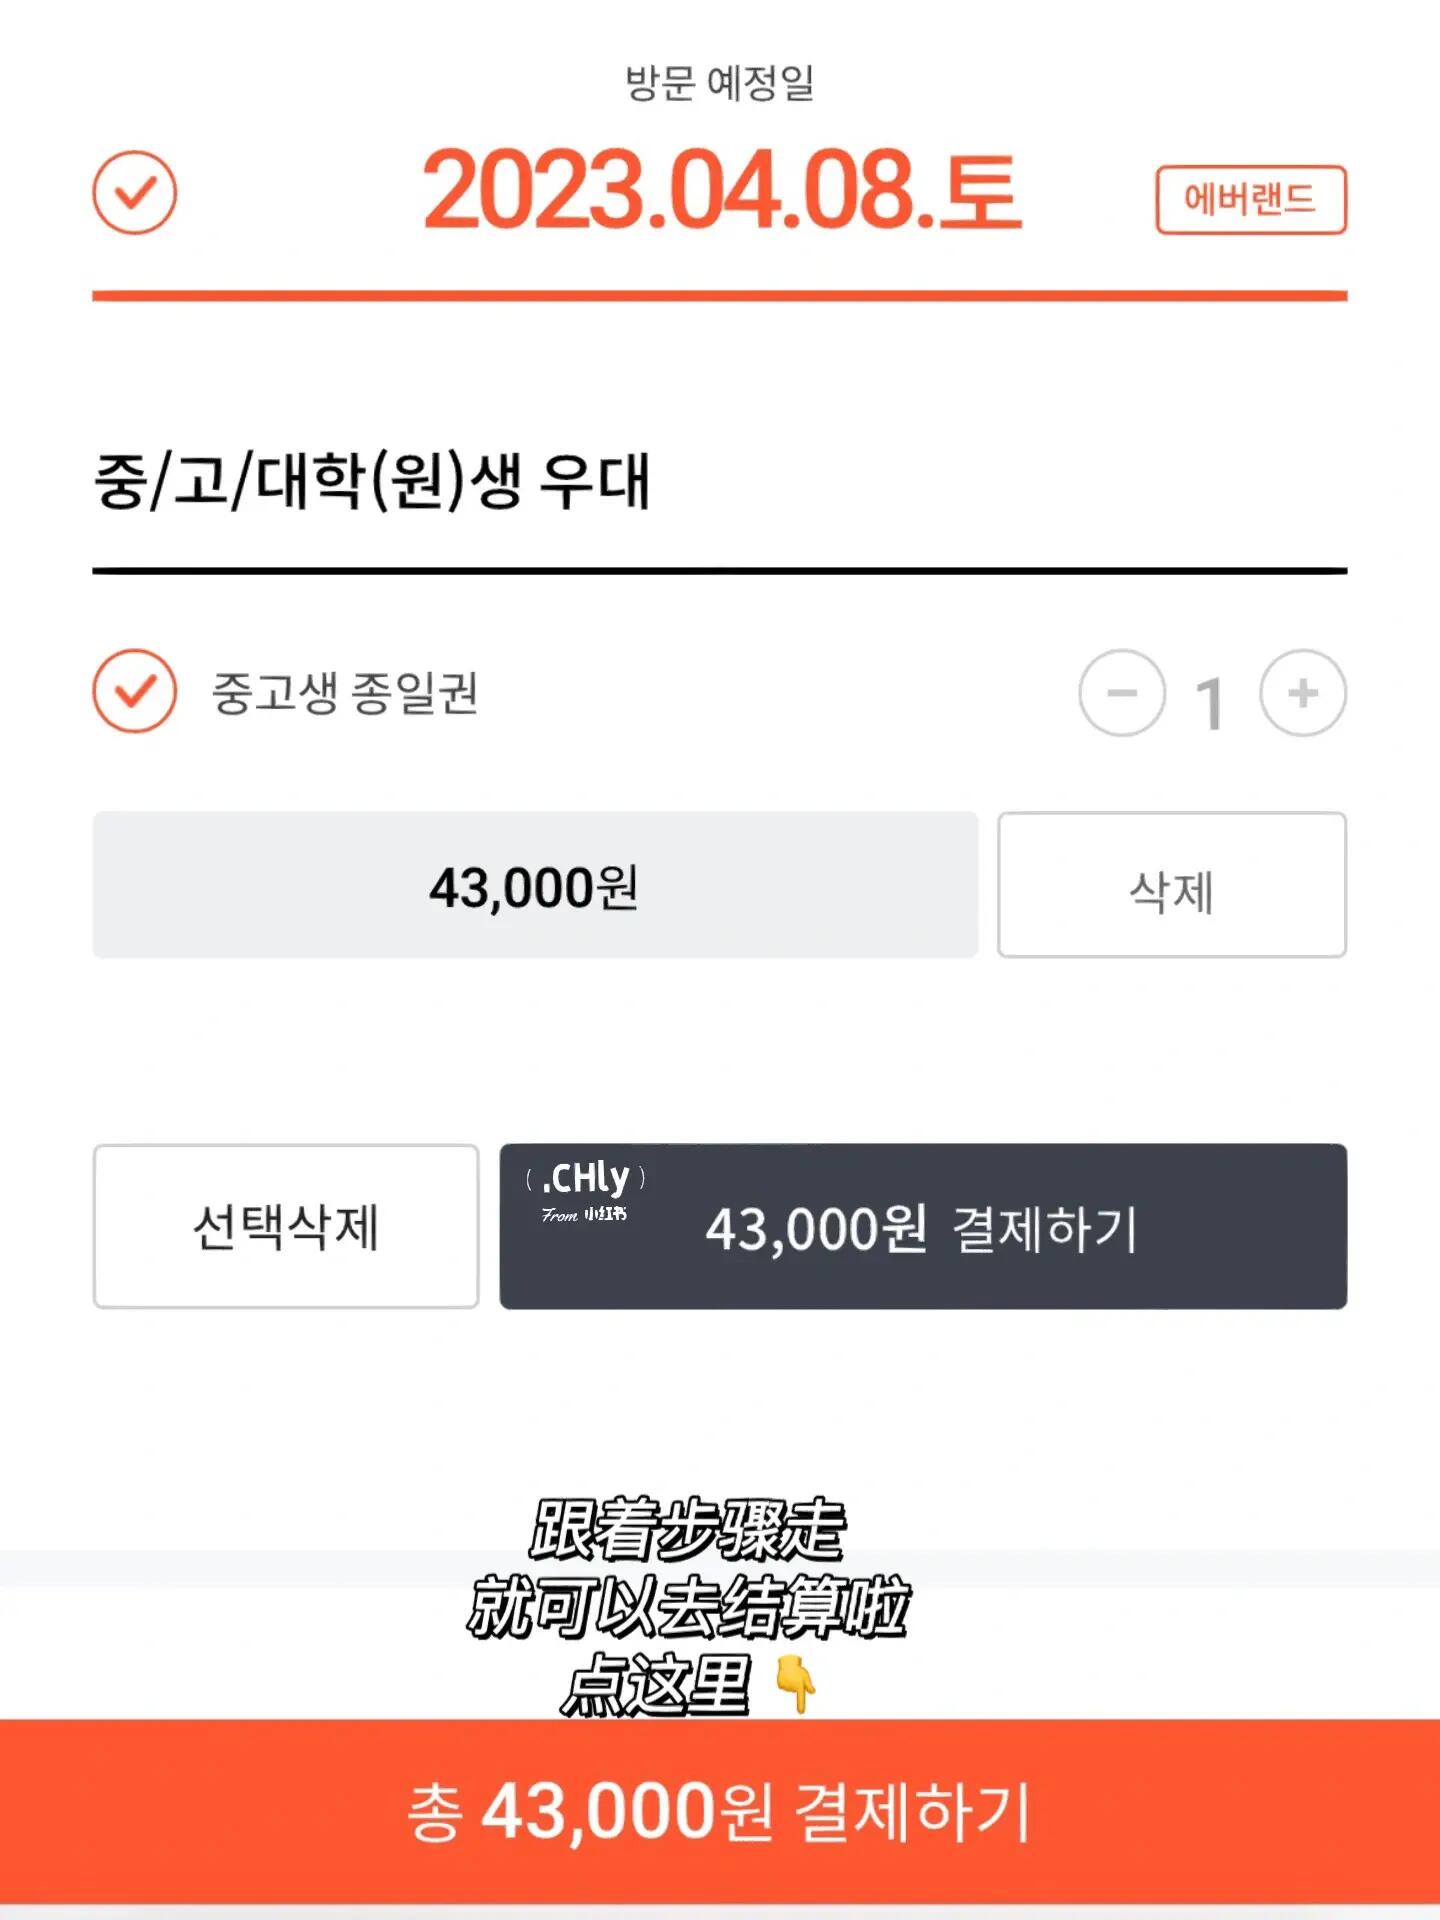Screen dimensions: 1440x1920
Task: Decrease ticket quantity with minus icon
Action: [1122, 693]
